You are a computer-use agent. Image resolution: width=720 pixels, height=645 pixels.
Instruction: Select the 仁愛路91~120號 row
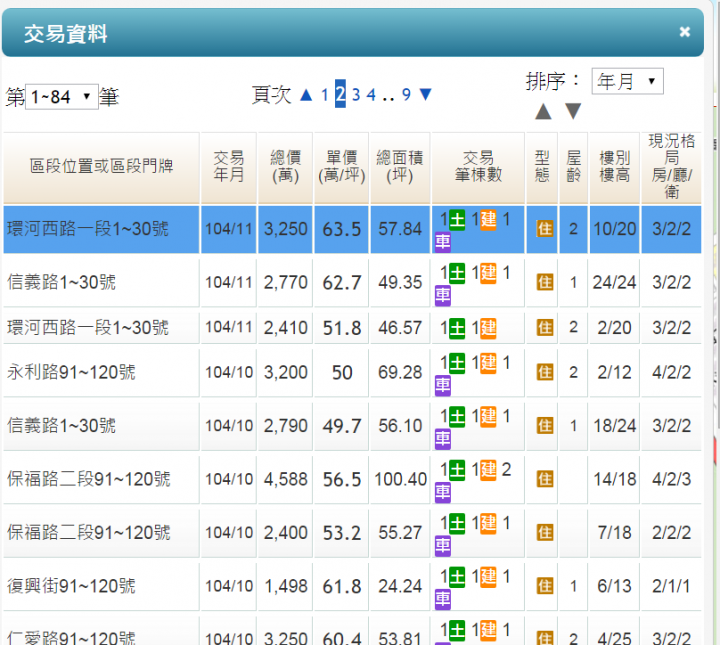tap(352, 631)
